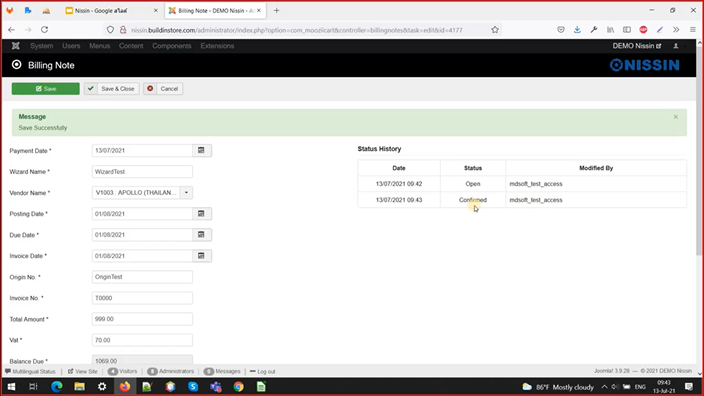Viewport: 704px width, 396px height.
Task: Open the Firefox library icon
Action: pos(611,30)
